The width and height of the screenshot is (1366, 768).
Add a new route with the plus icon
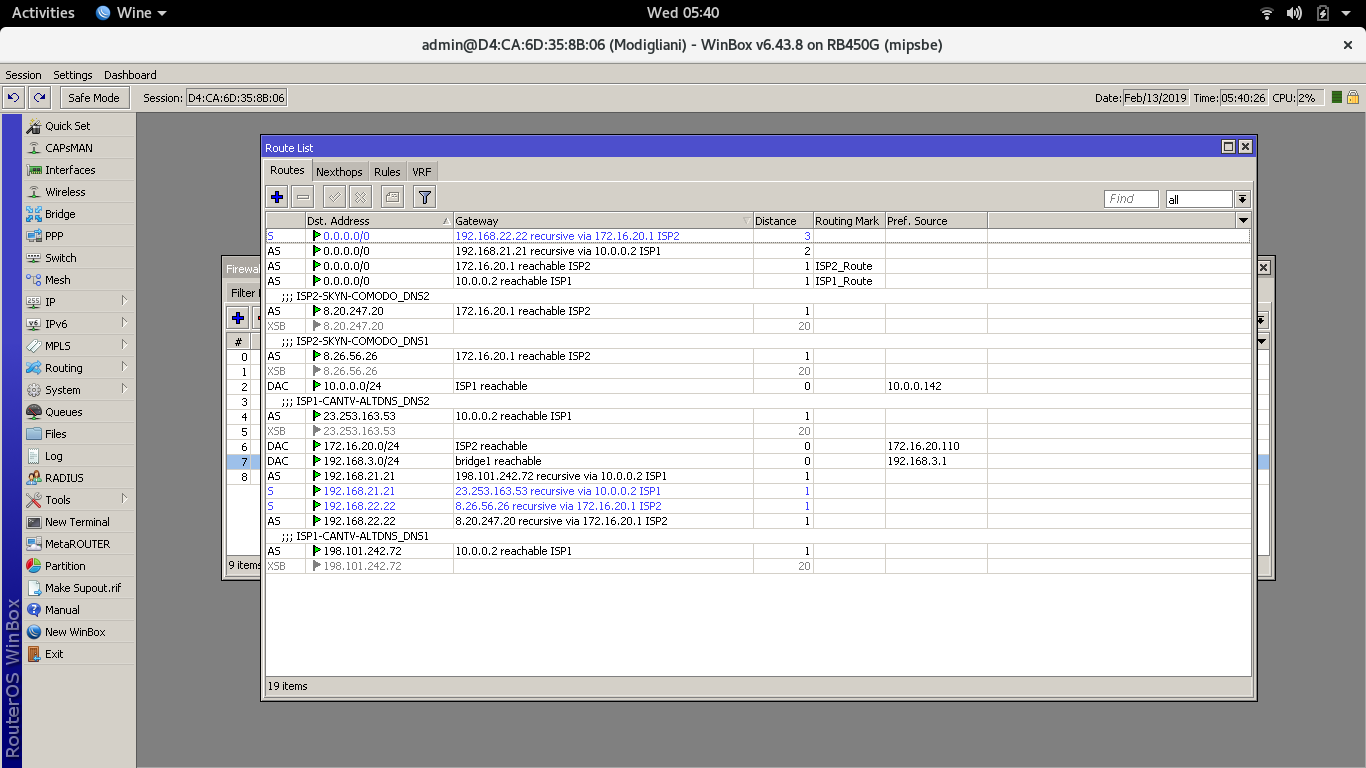(x=275, y=196)
